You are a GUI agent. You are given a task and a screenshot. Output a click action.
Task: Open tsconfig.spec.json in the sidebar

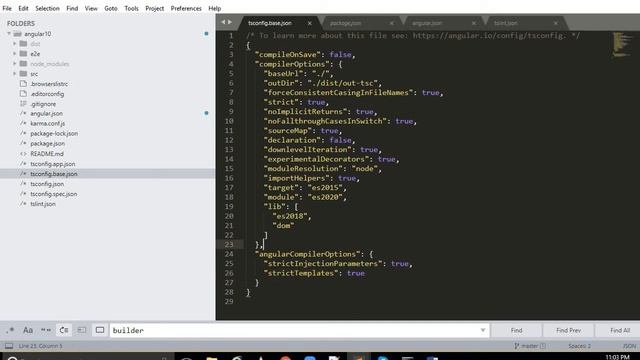[x=53, y=194]
